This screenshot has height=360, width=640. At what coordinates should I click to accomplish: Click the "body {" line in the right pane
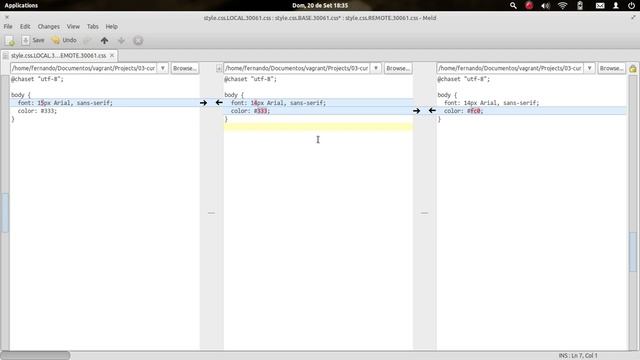click(x=447, y=95)
